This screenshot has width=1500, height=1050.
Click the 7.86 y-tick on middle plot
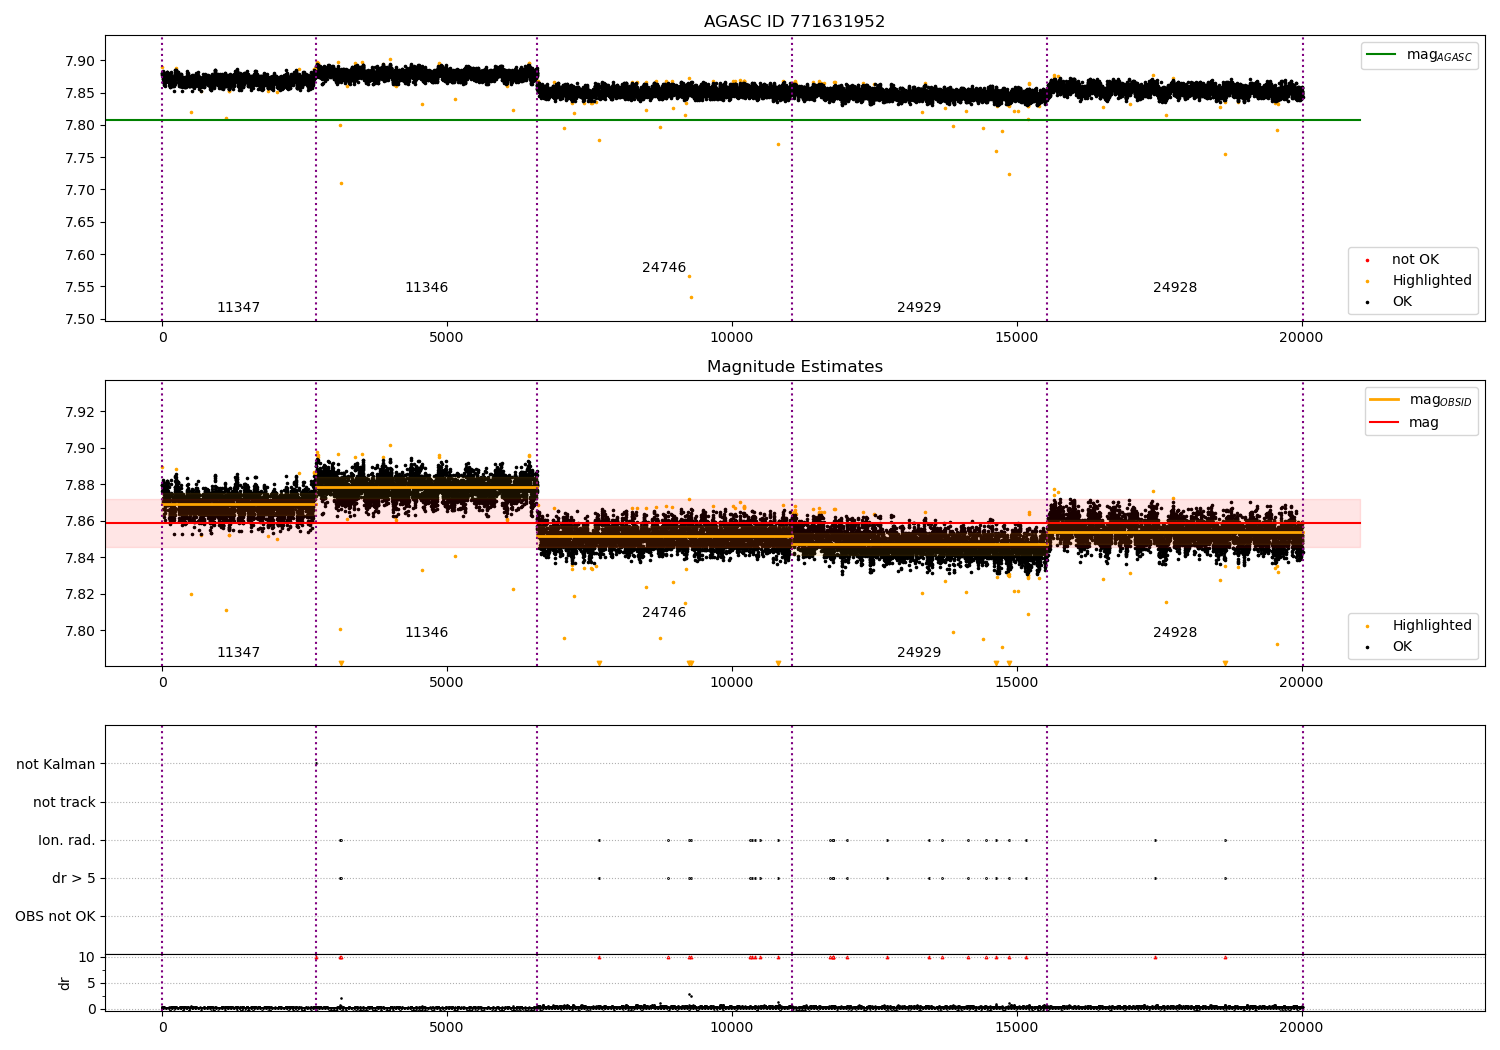coord(80,522)
